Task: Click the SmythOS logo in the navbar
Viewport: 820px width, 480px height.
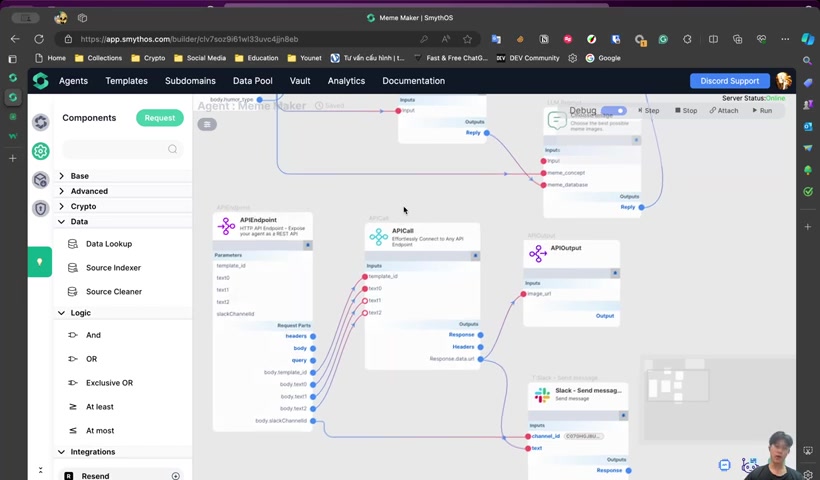Action: tap(41, 81)
